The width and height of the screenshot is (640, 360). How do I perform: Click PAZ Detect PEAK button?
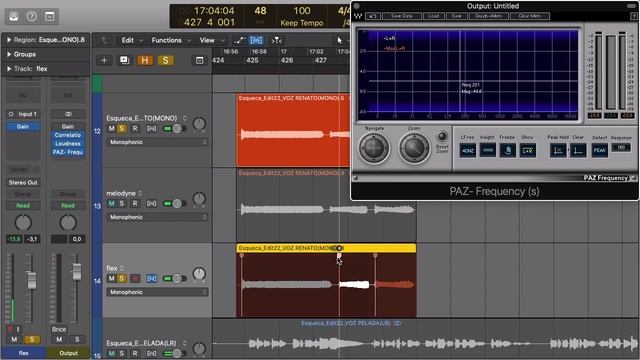[600, 151]
